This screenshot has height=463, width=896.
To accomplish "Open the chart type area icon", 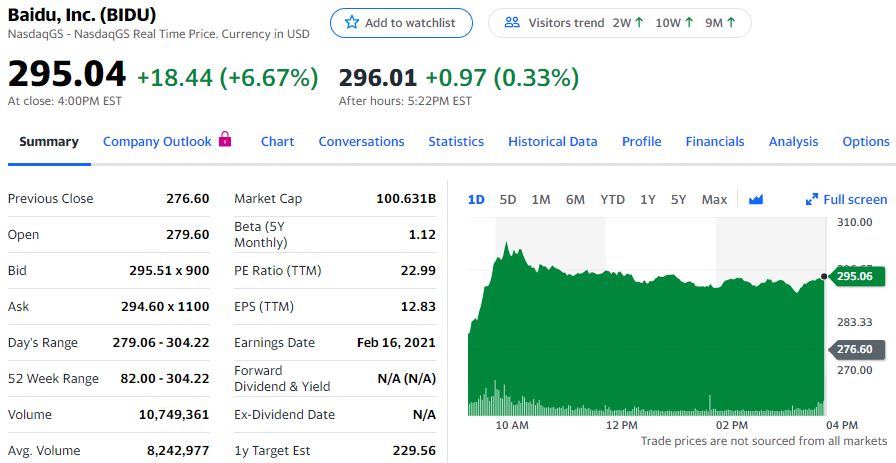I will (x=756, y=199).
